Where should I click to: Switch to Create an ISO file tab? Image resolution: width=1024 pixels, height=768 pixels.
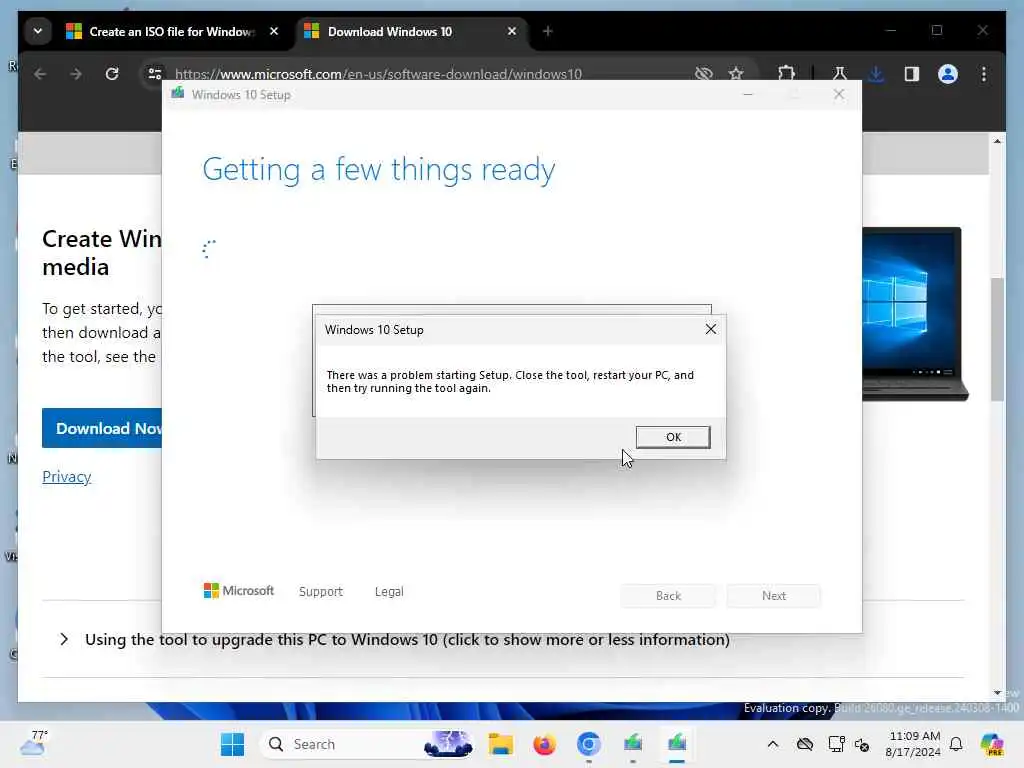[171, 31]
